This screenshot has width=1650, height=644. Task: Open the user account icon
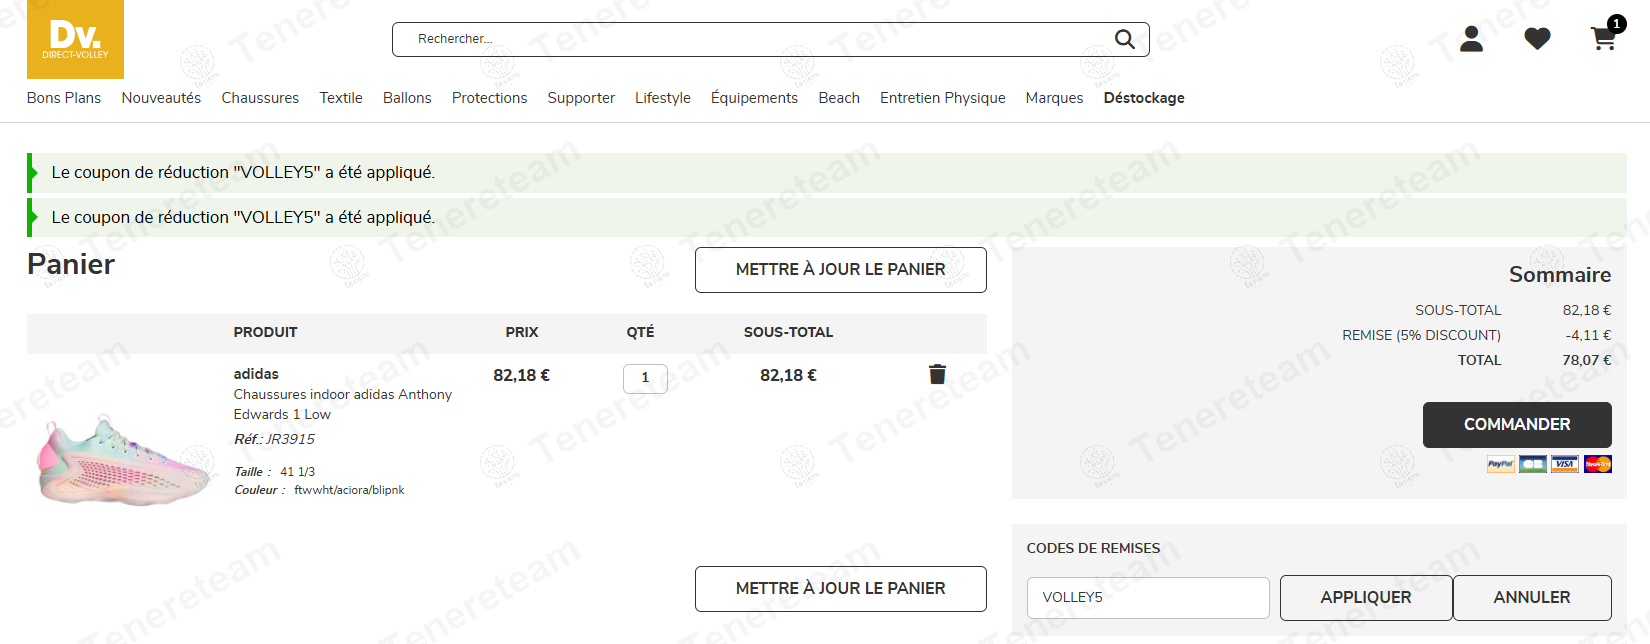click(x=1471, y=39)
